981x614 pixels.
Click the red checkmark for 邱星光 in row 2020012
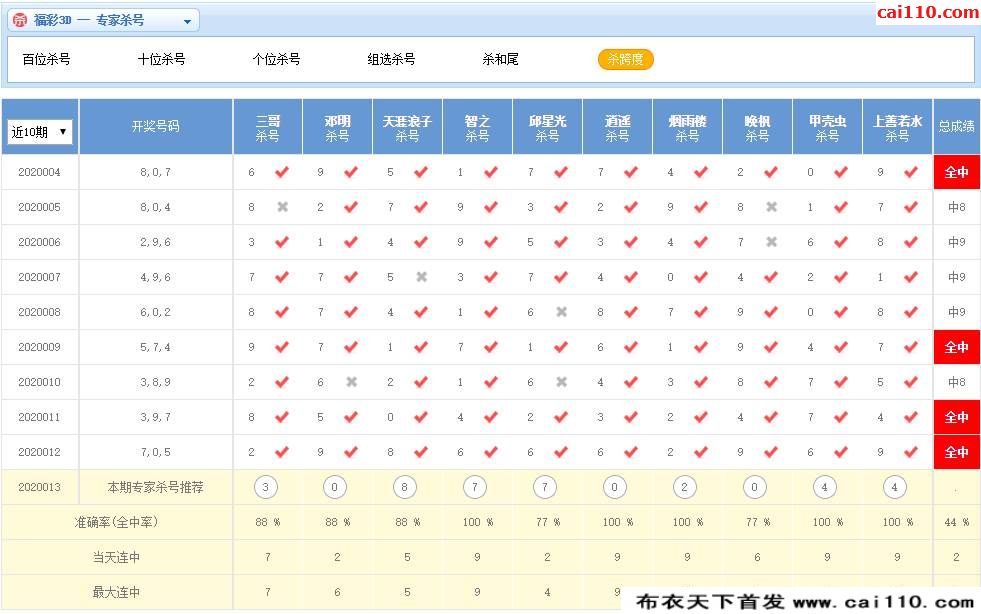coord(561,452)
